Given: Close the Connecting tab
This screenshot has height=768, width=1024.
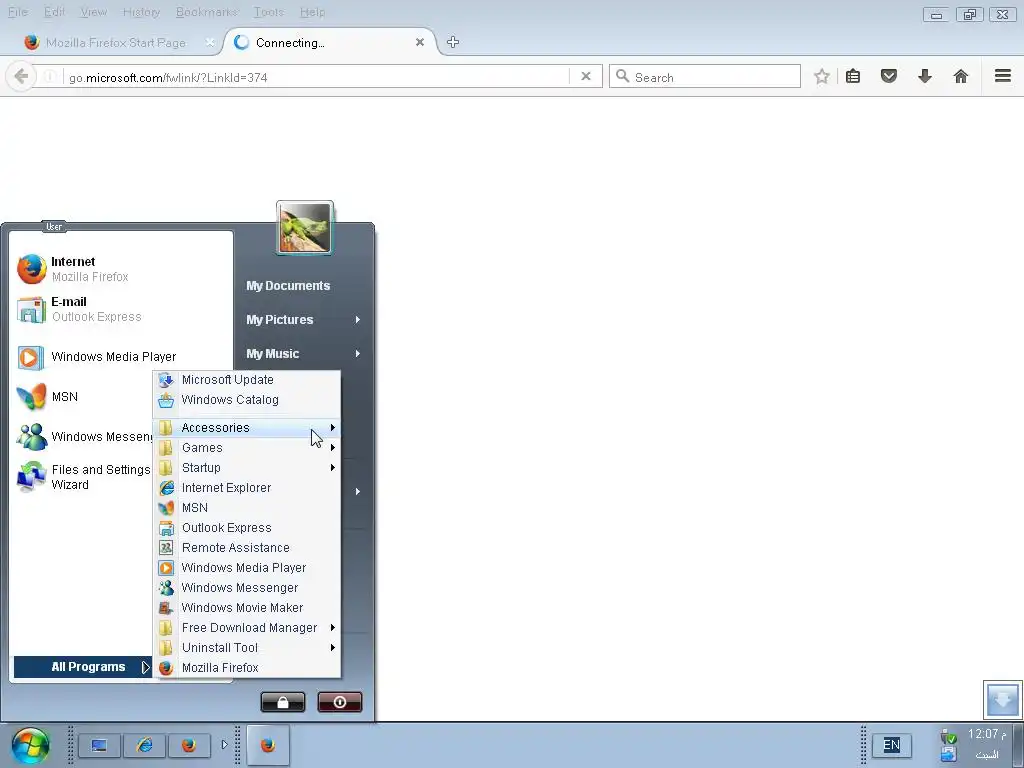Looking at the screenshot, I should [420, 42].
